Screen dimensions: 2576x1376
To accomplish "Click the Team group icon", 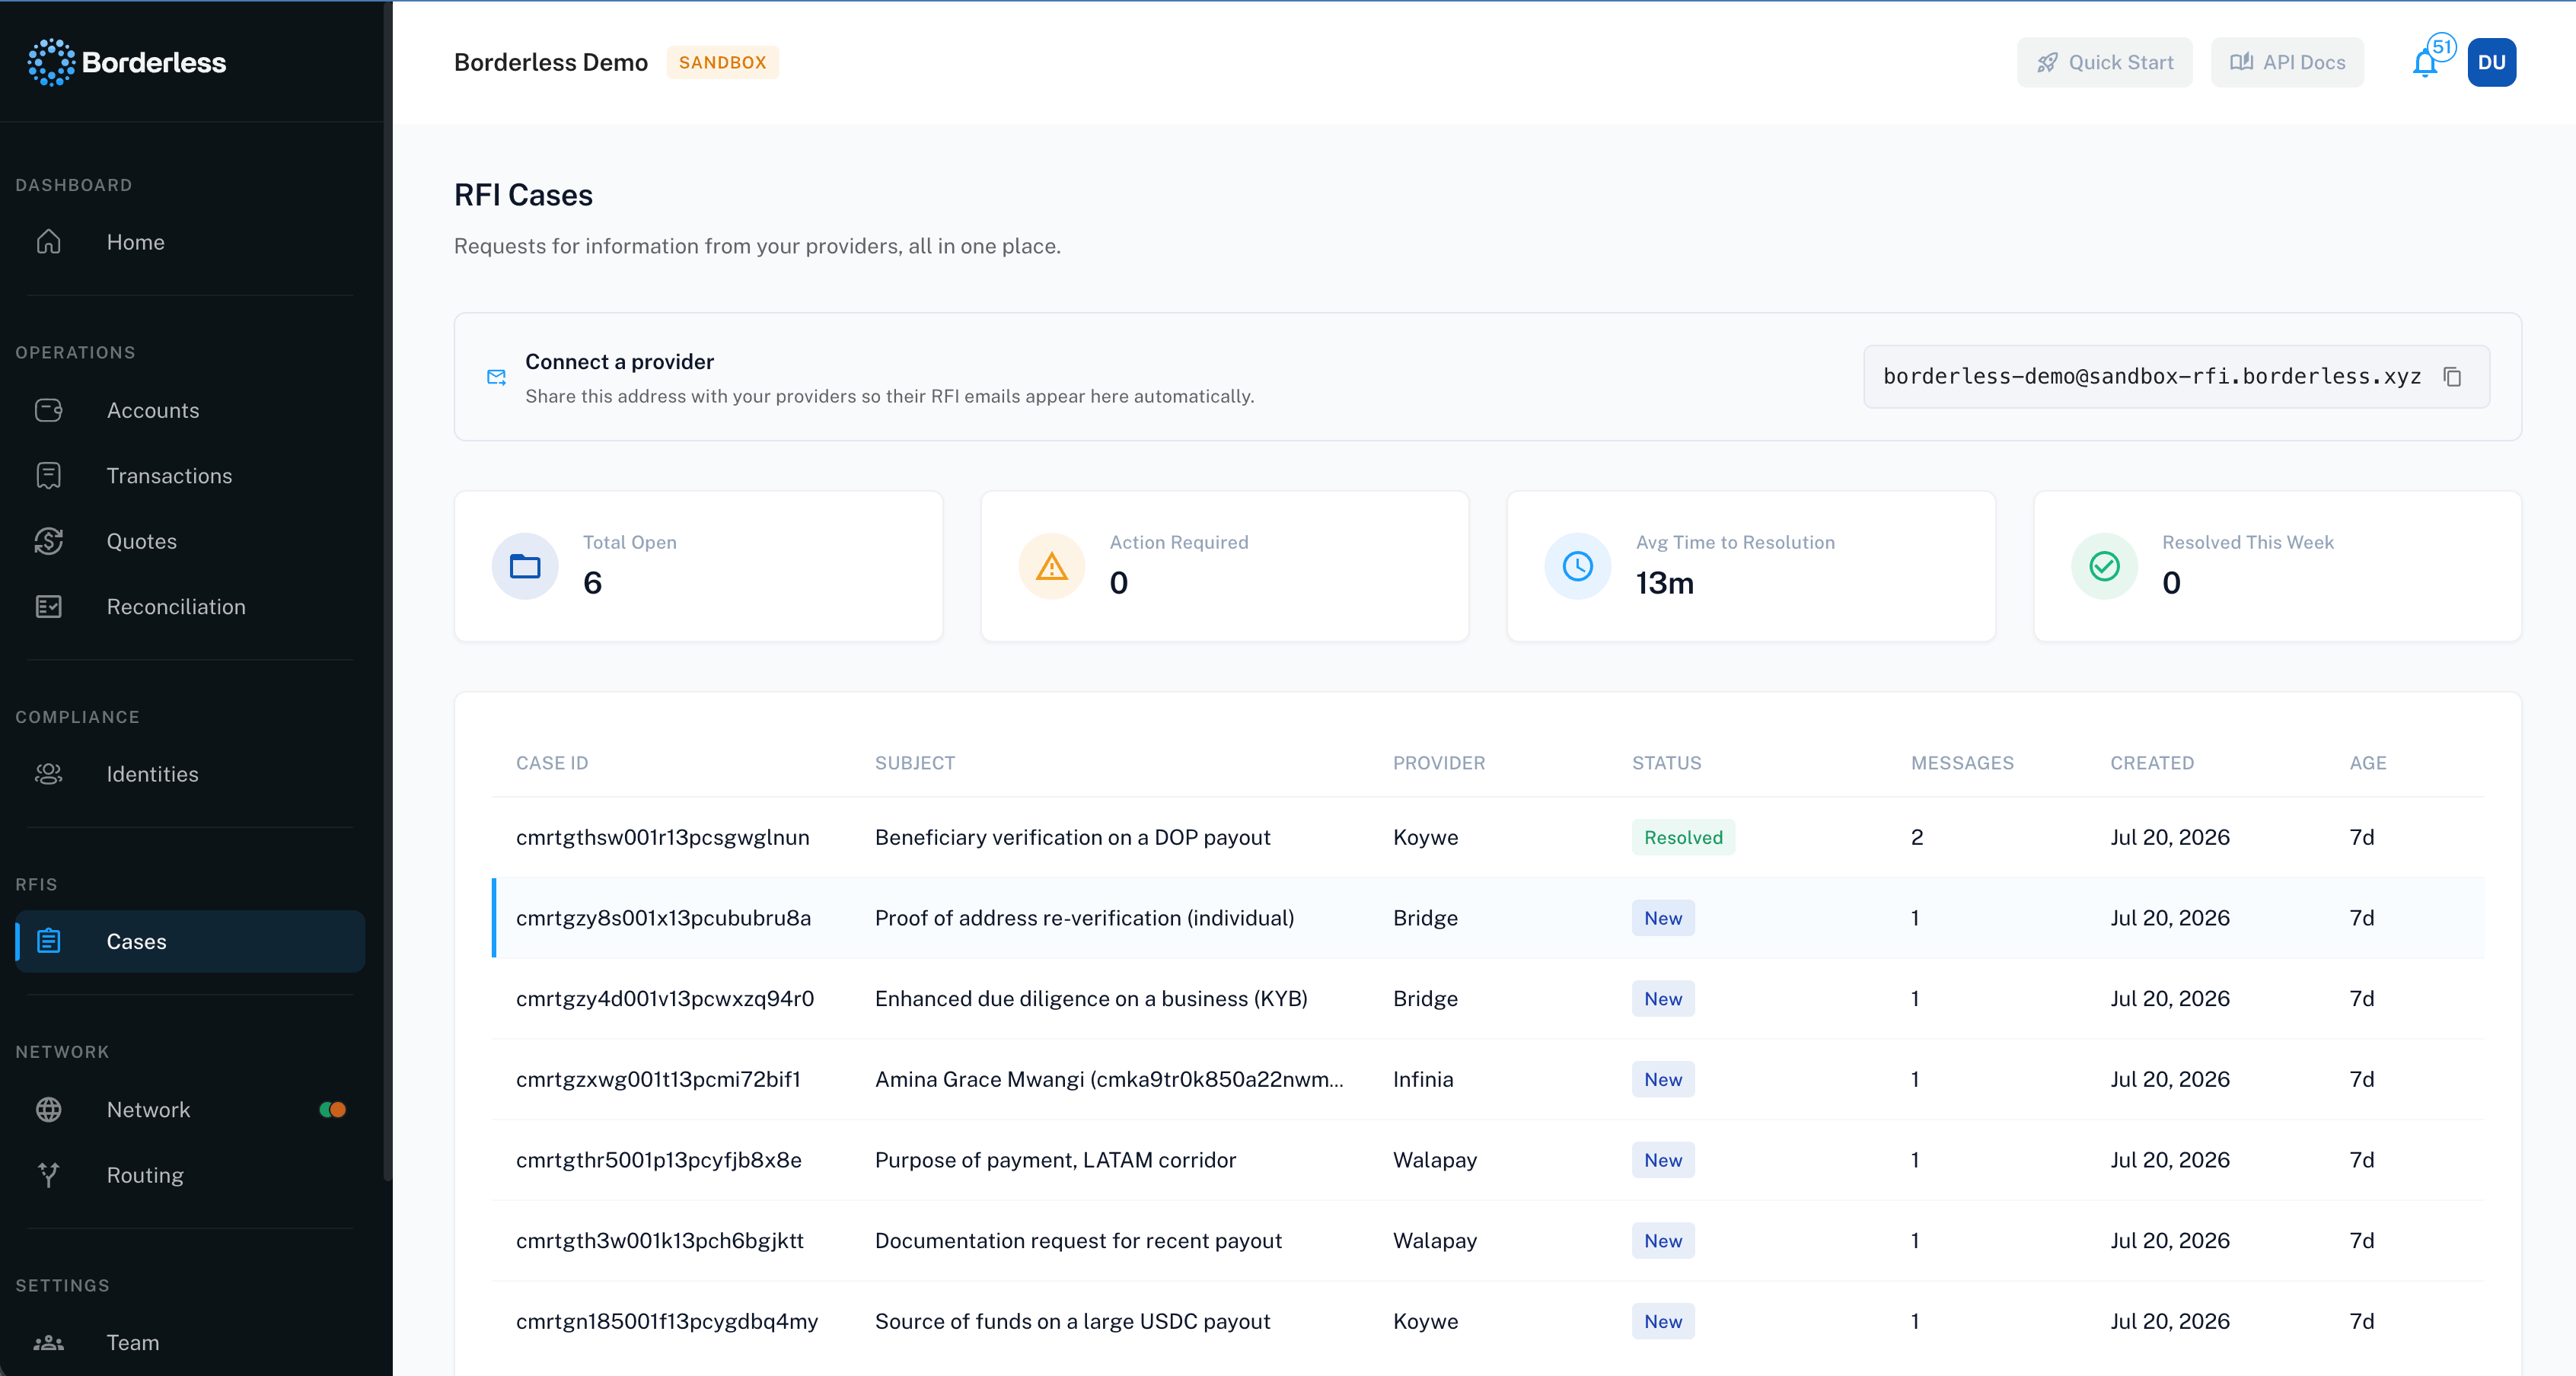I will 49,1343.
